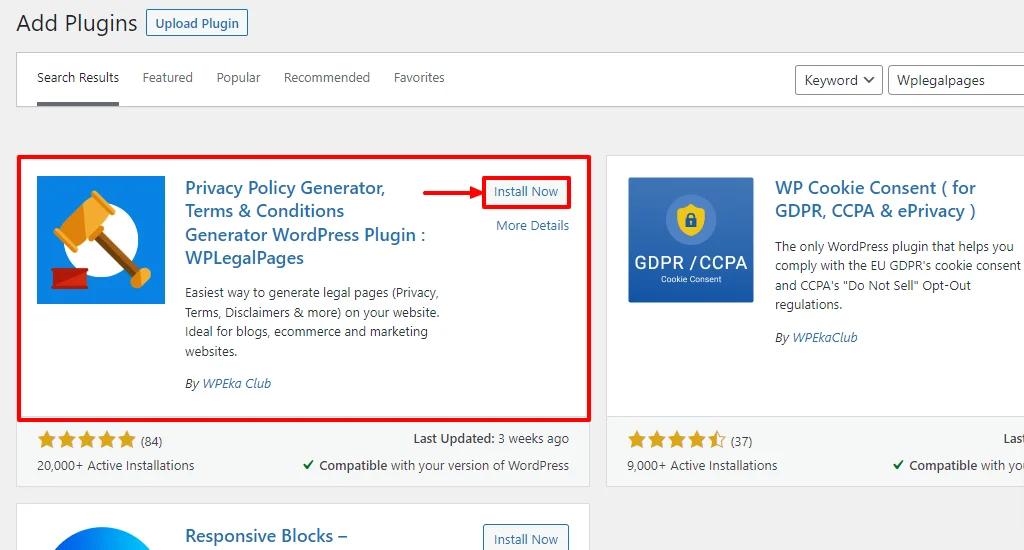This screenshot has height=550, width=1024.
Task: Click the '20,000+ Active Installations' text
Action: point(116,466)
